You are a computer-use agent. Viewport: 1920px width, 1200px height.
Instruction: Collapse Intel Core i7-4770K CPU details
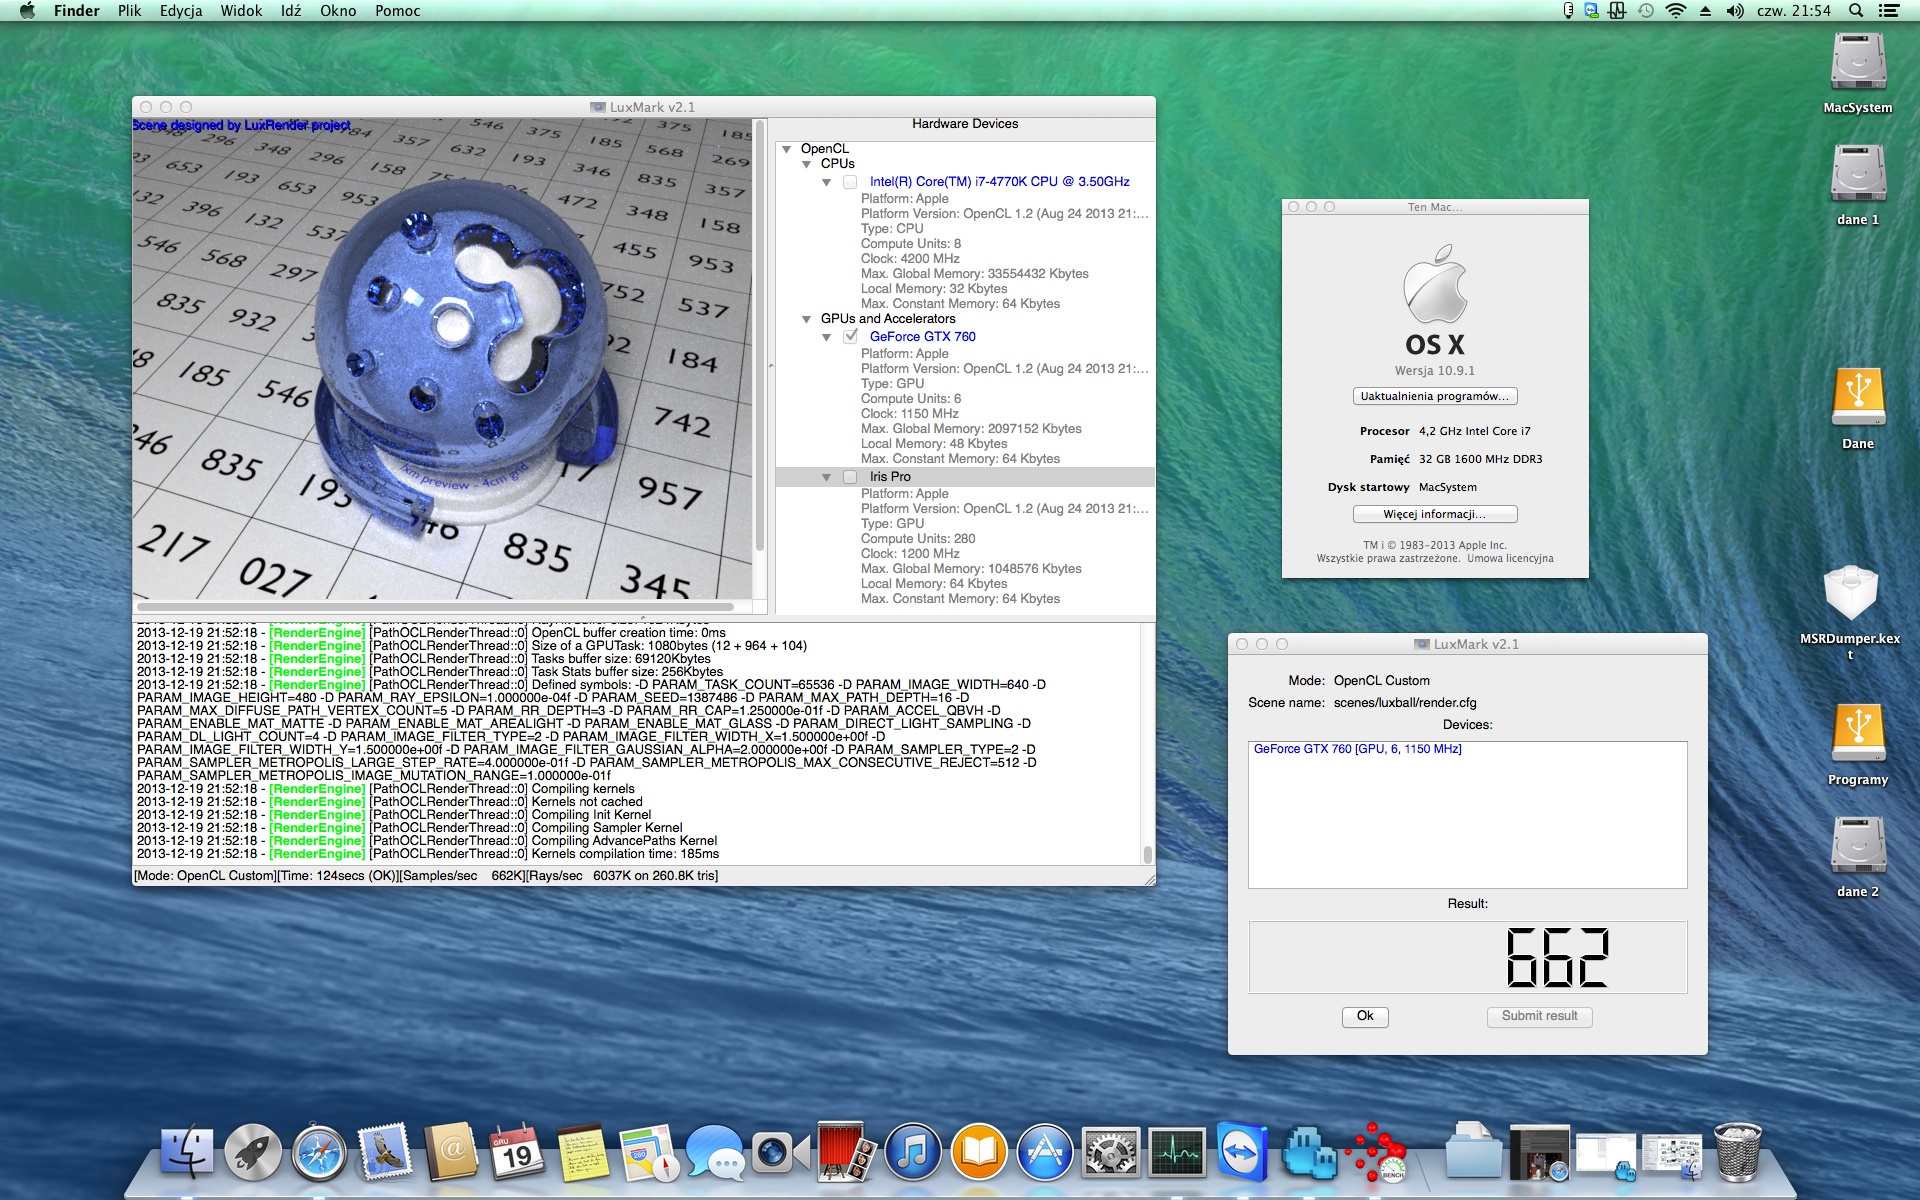tap(827, 182)
